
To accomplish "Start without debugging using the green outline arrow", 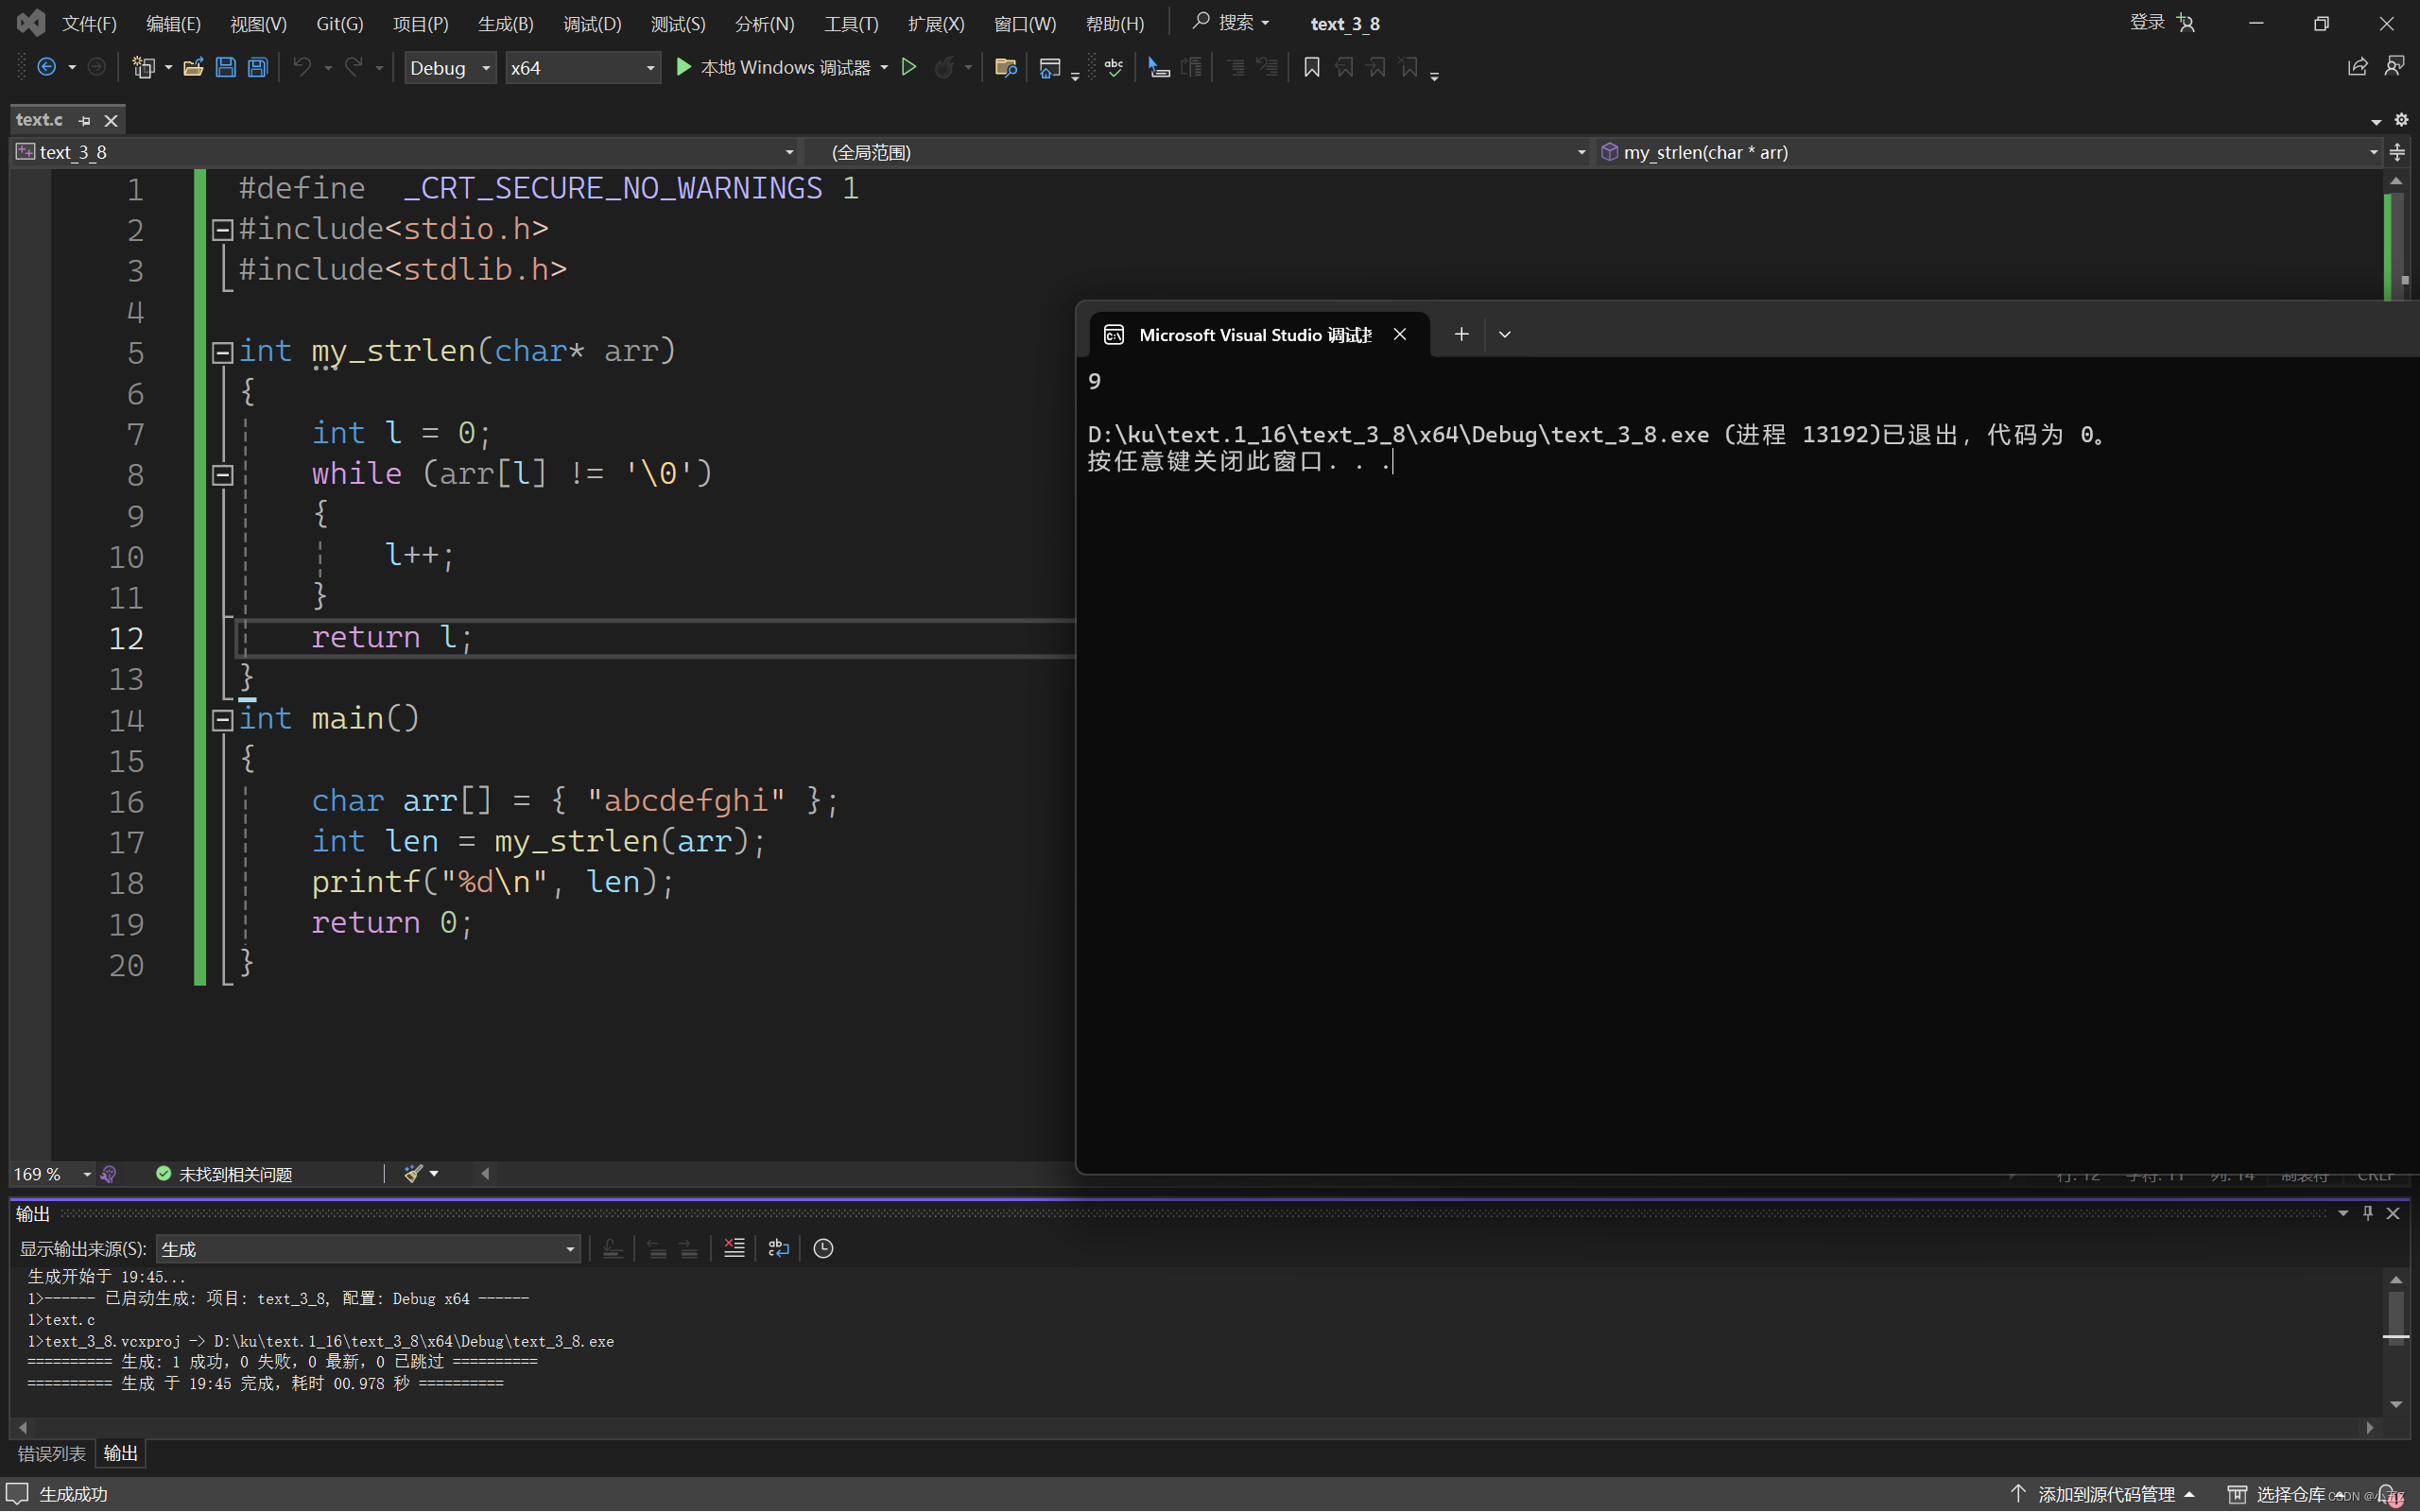I will (x=908, y=68).
